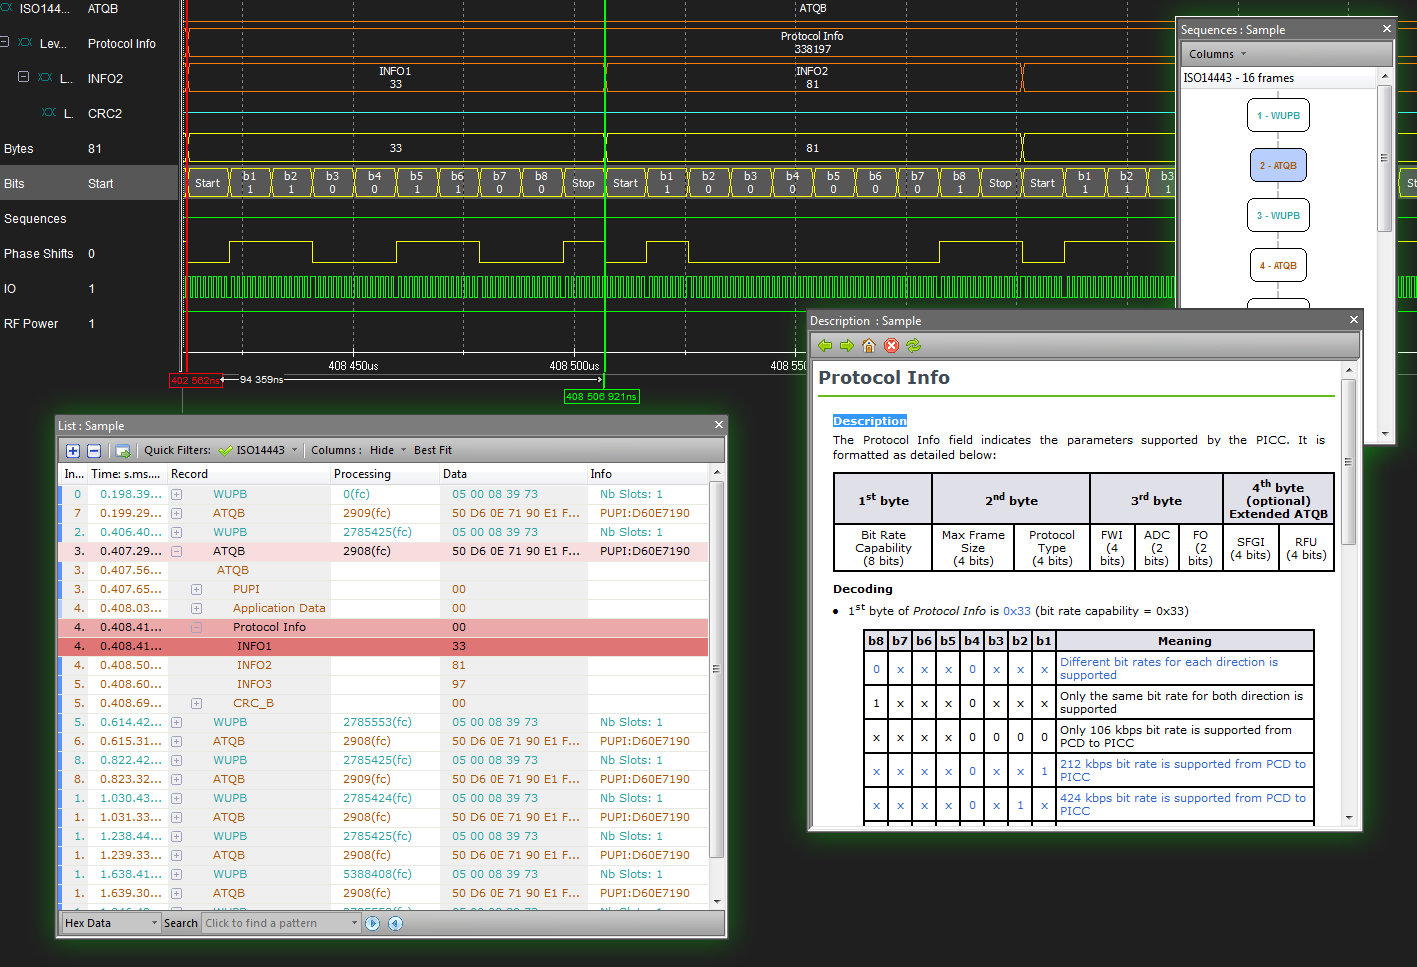The width and height of the screenshot is (1417, 967).
Task: Click the green back arrow in Description panel
Action: click(x=825, y=346)
